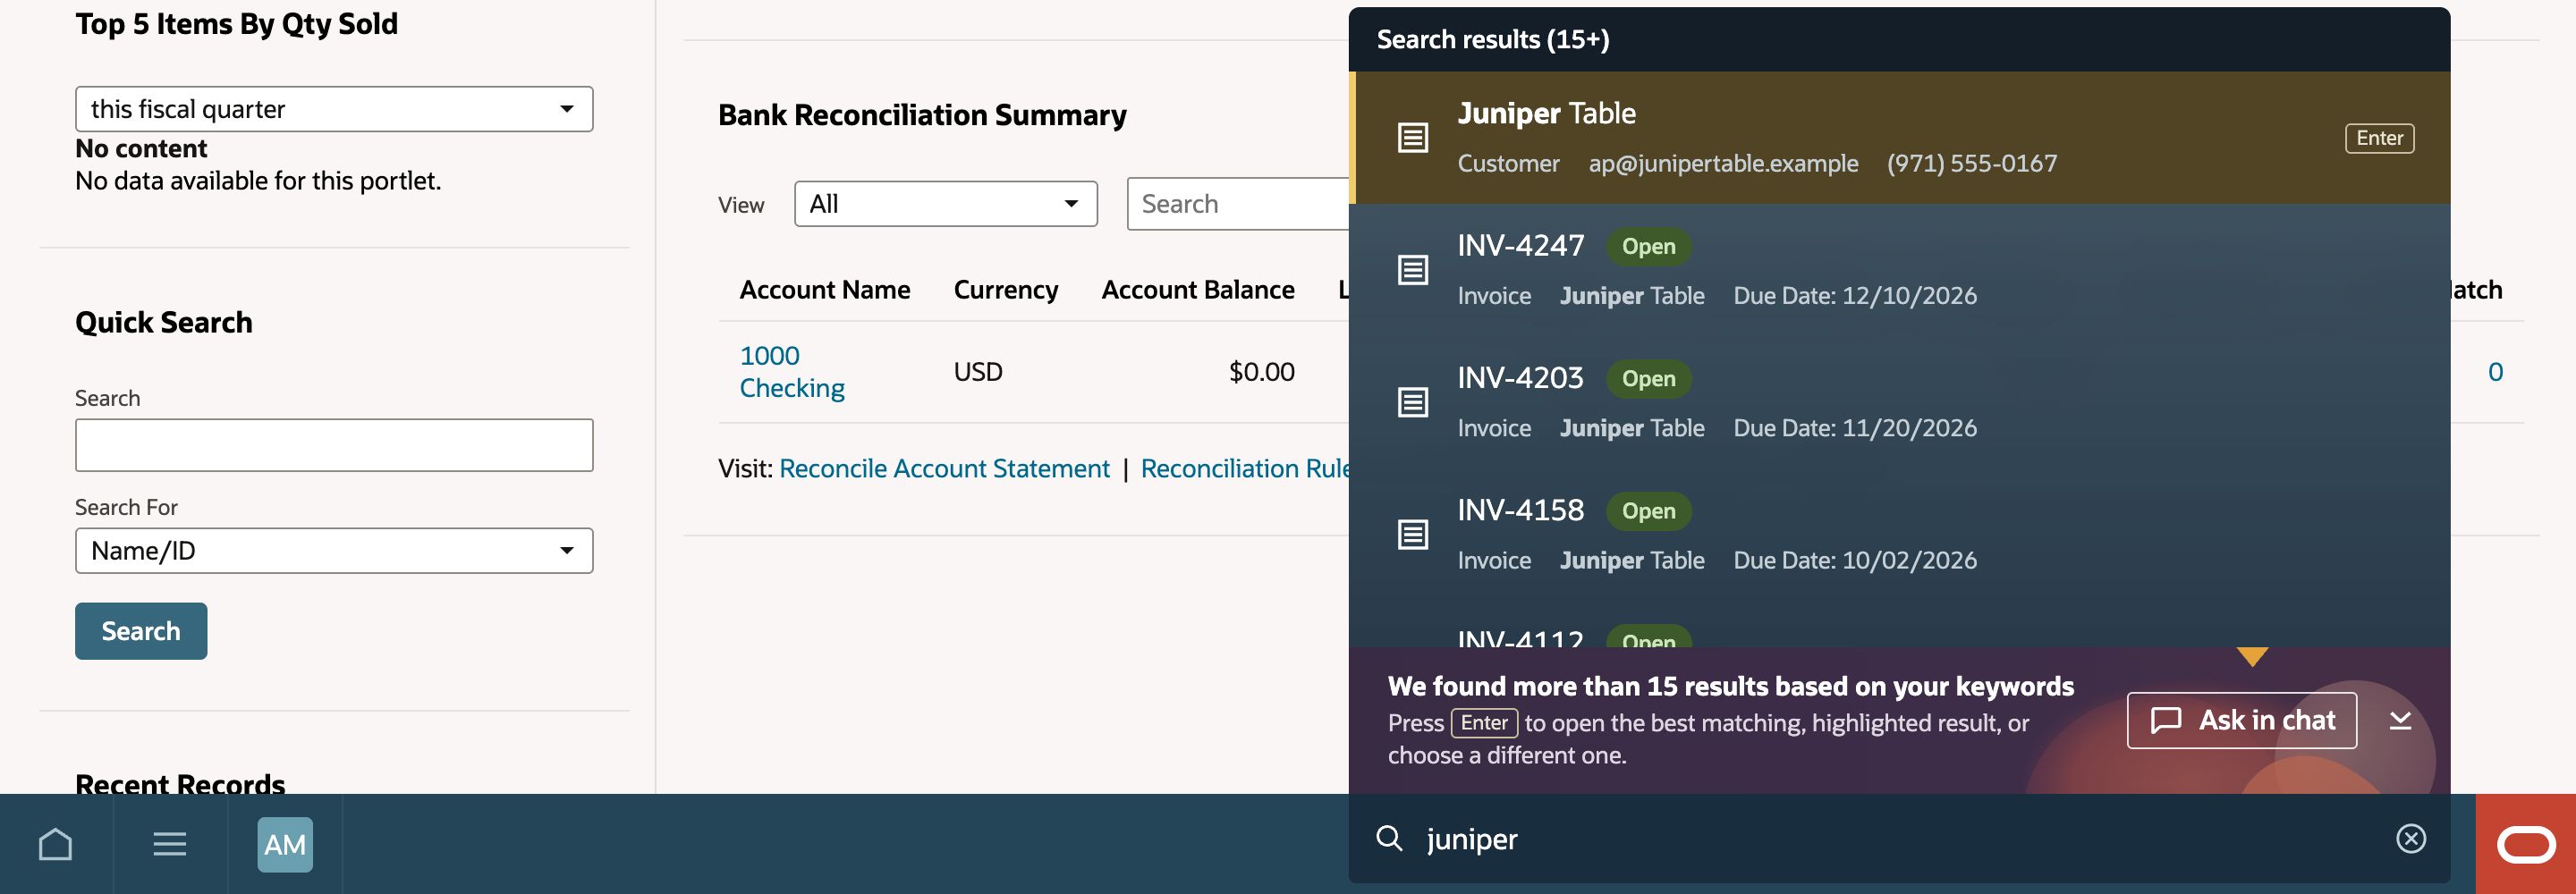This screenshot has width=2576, height=894.
Task: Open the Juniper Table customer result
Action: coord(1899,137)
